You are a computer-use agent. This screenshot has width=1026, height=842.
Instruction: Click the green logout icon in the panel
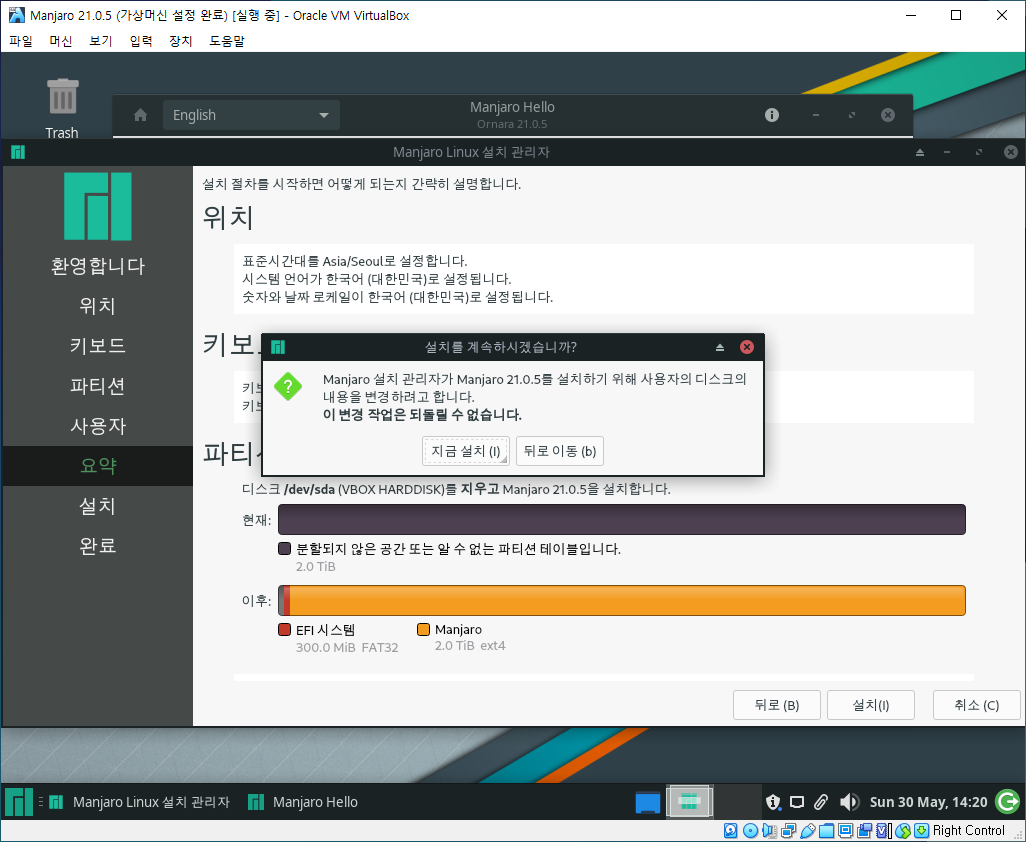tap(1007, 801)
